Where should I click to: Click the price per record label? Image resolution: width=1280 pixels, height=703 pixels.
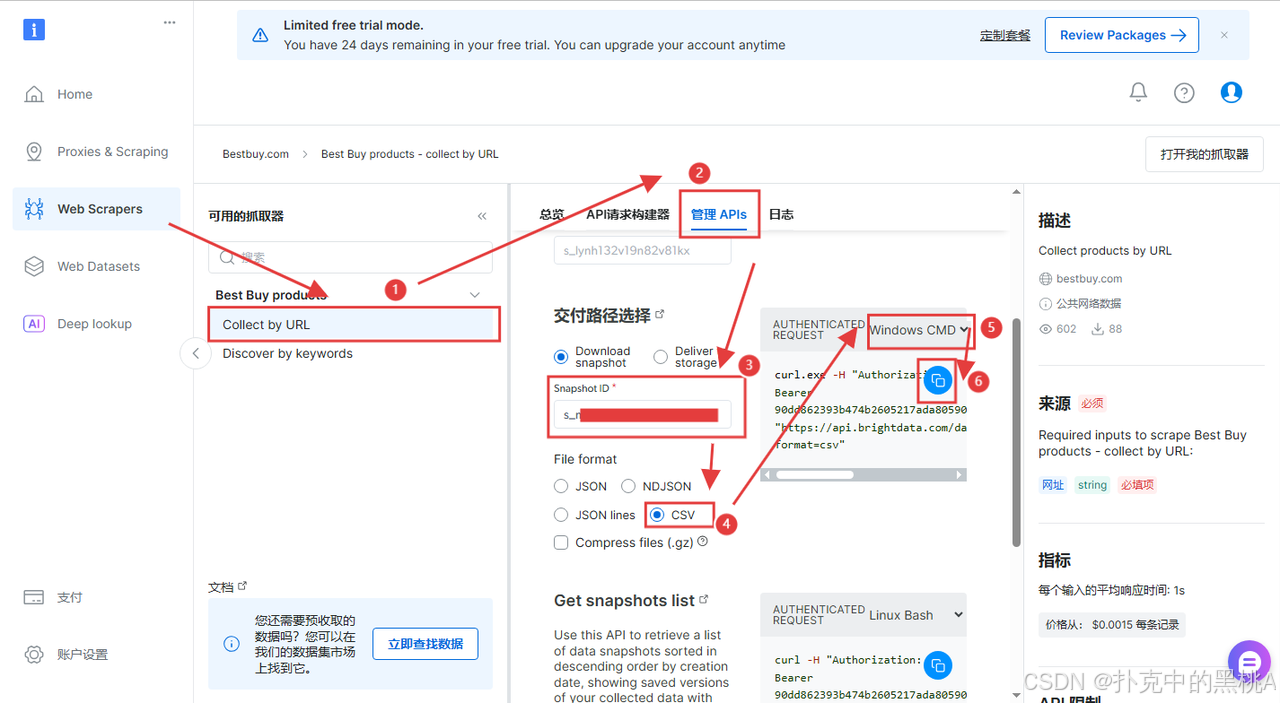click(1112, 625)
